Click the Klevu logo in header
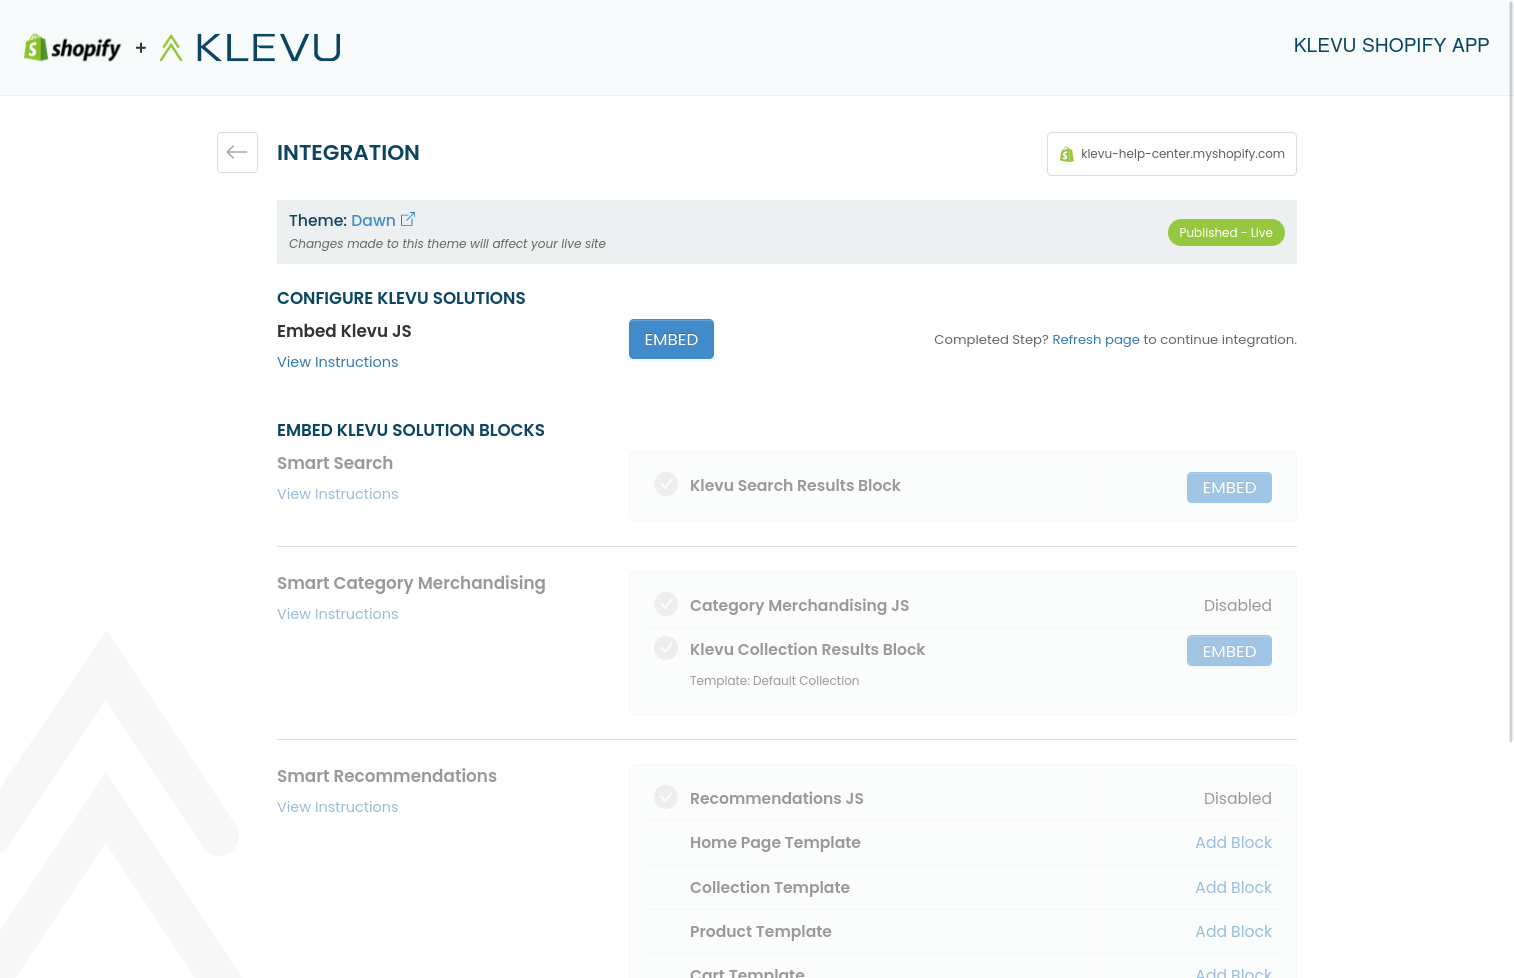 click(x=251, y=48)
